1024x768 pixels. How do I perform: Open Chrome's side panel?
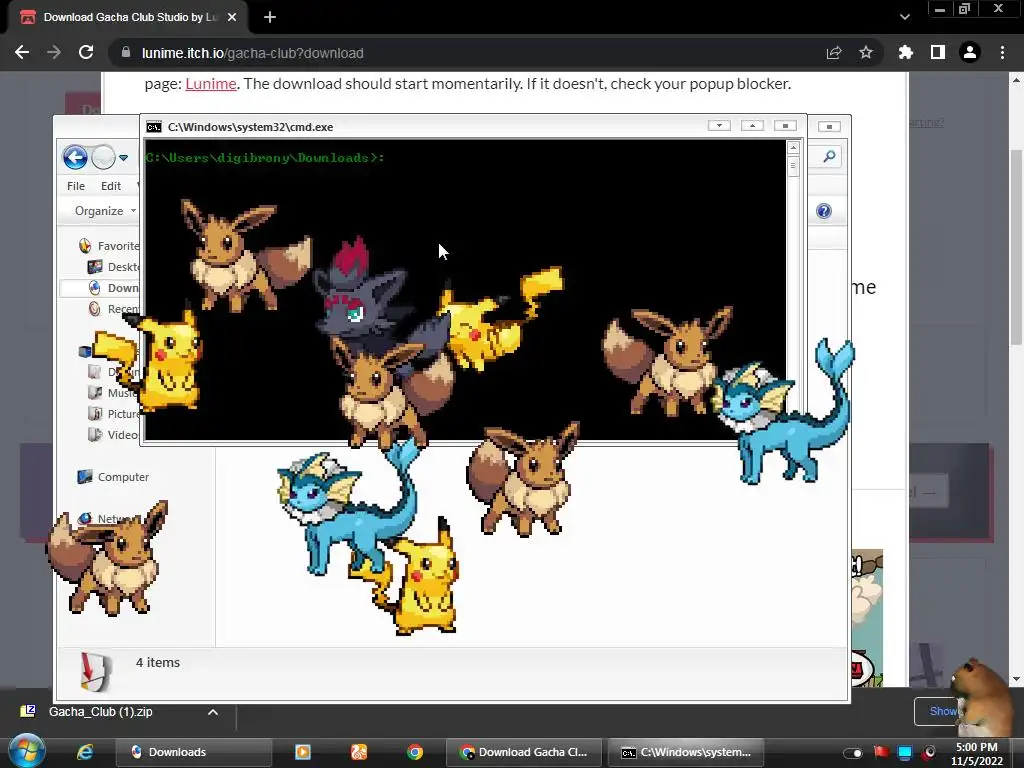pyautogui.click(x=938, y=52)
